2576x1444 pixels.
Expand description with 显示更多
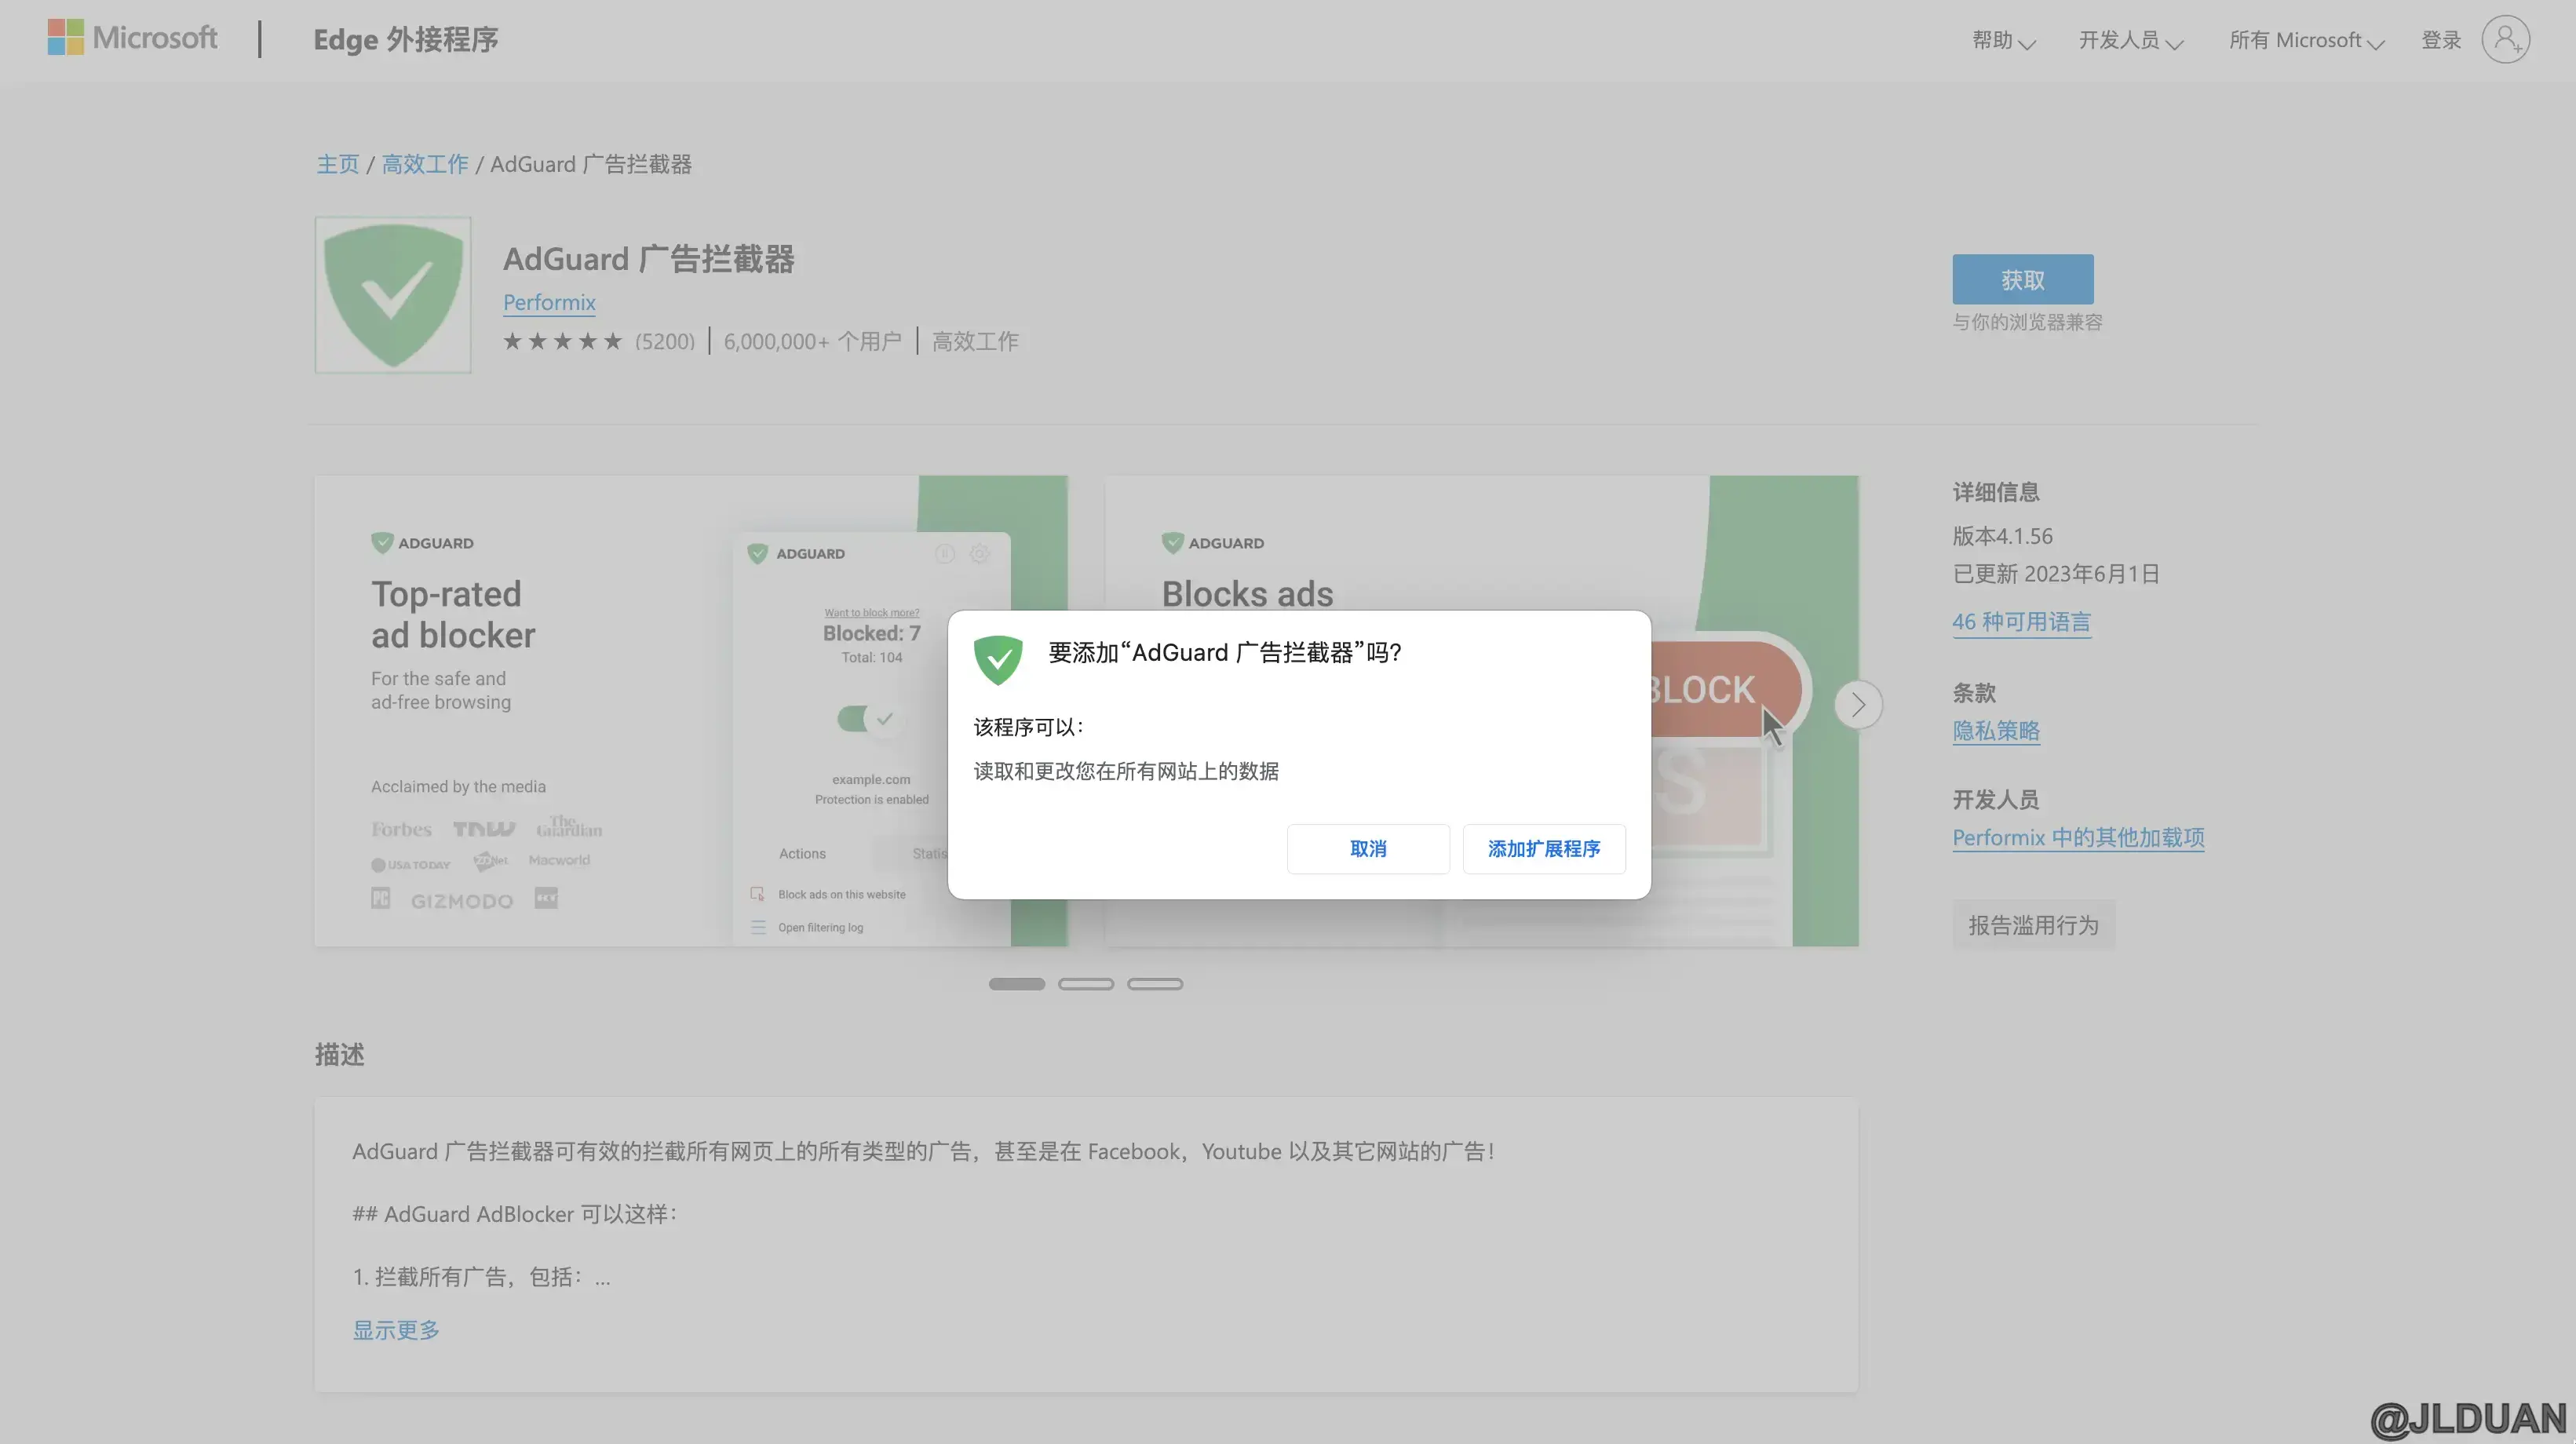click(396, 1330)
